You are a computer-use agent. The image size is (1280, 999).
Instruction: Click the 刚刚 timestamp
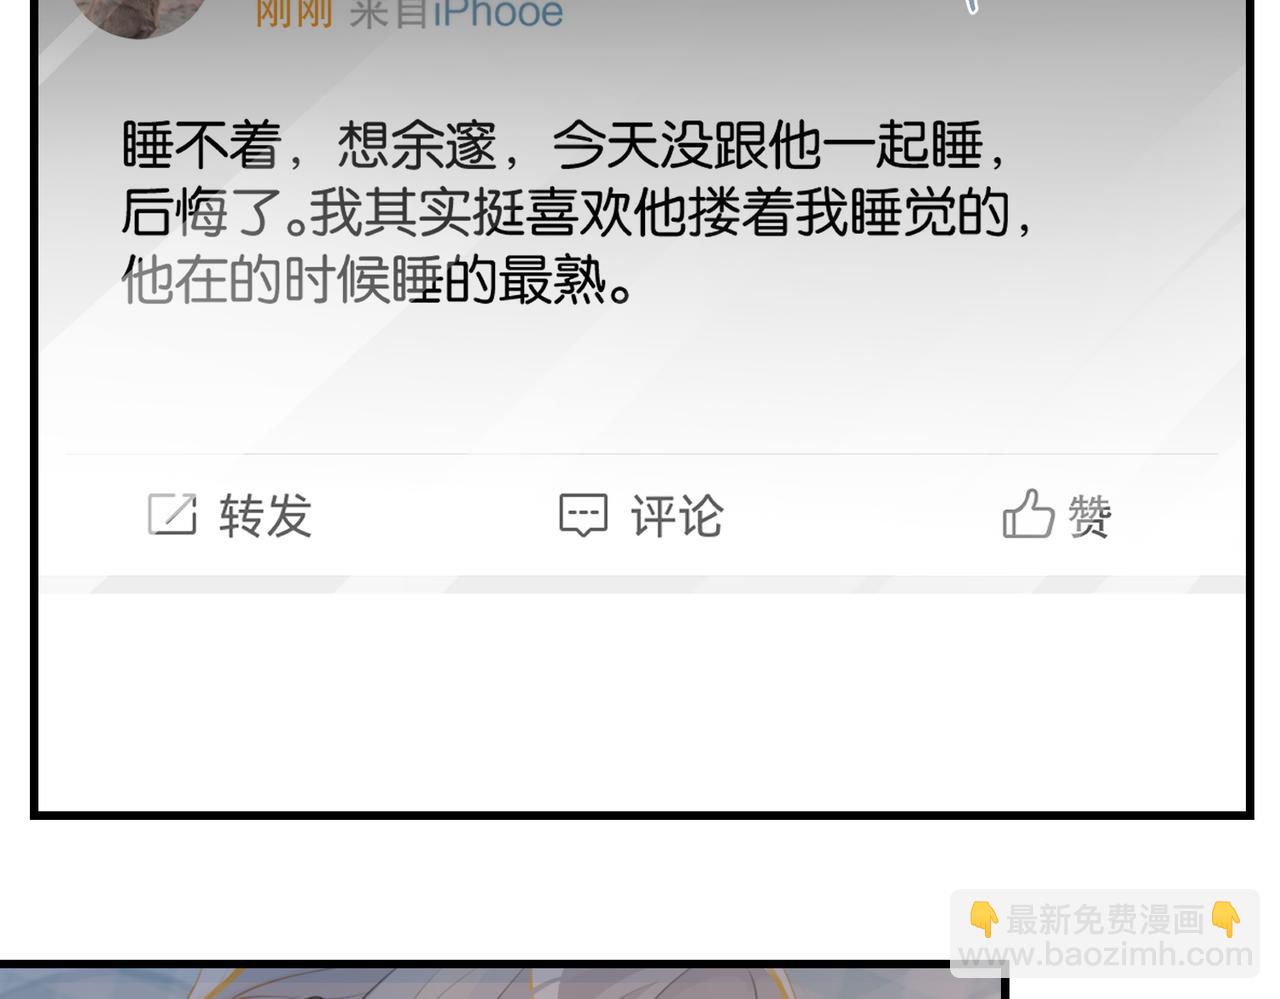[x=293, y=13]
